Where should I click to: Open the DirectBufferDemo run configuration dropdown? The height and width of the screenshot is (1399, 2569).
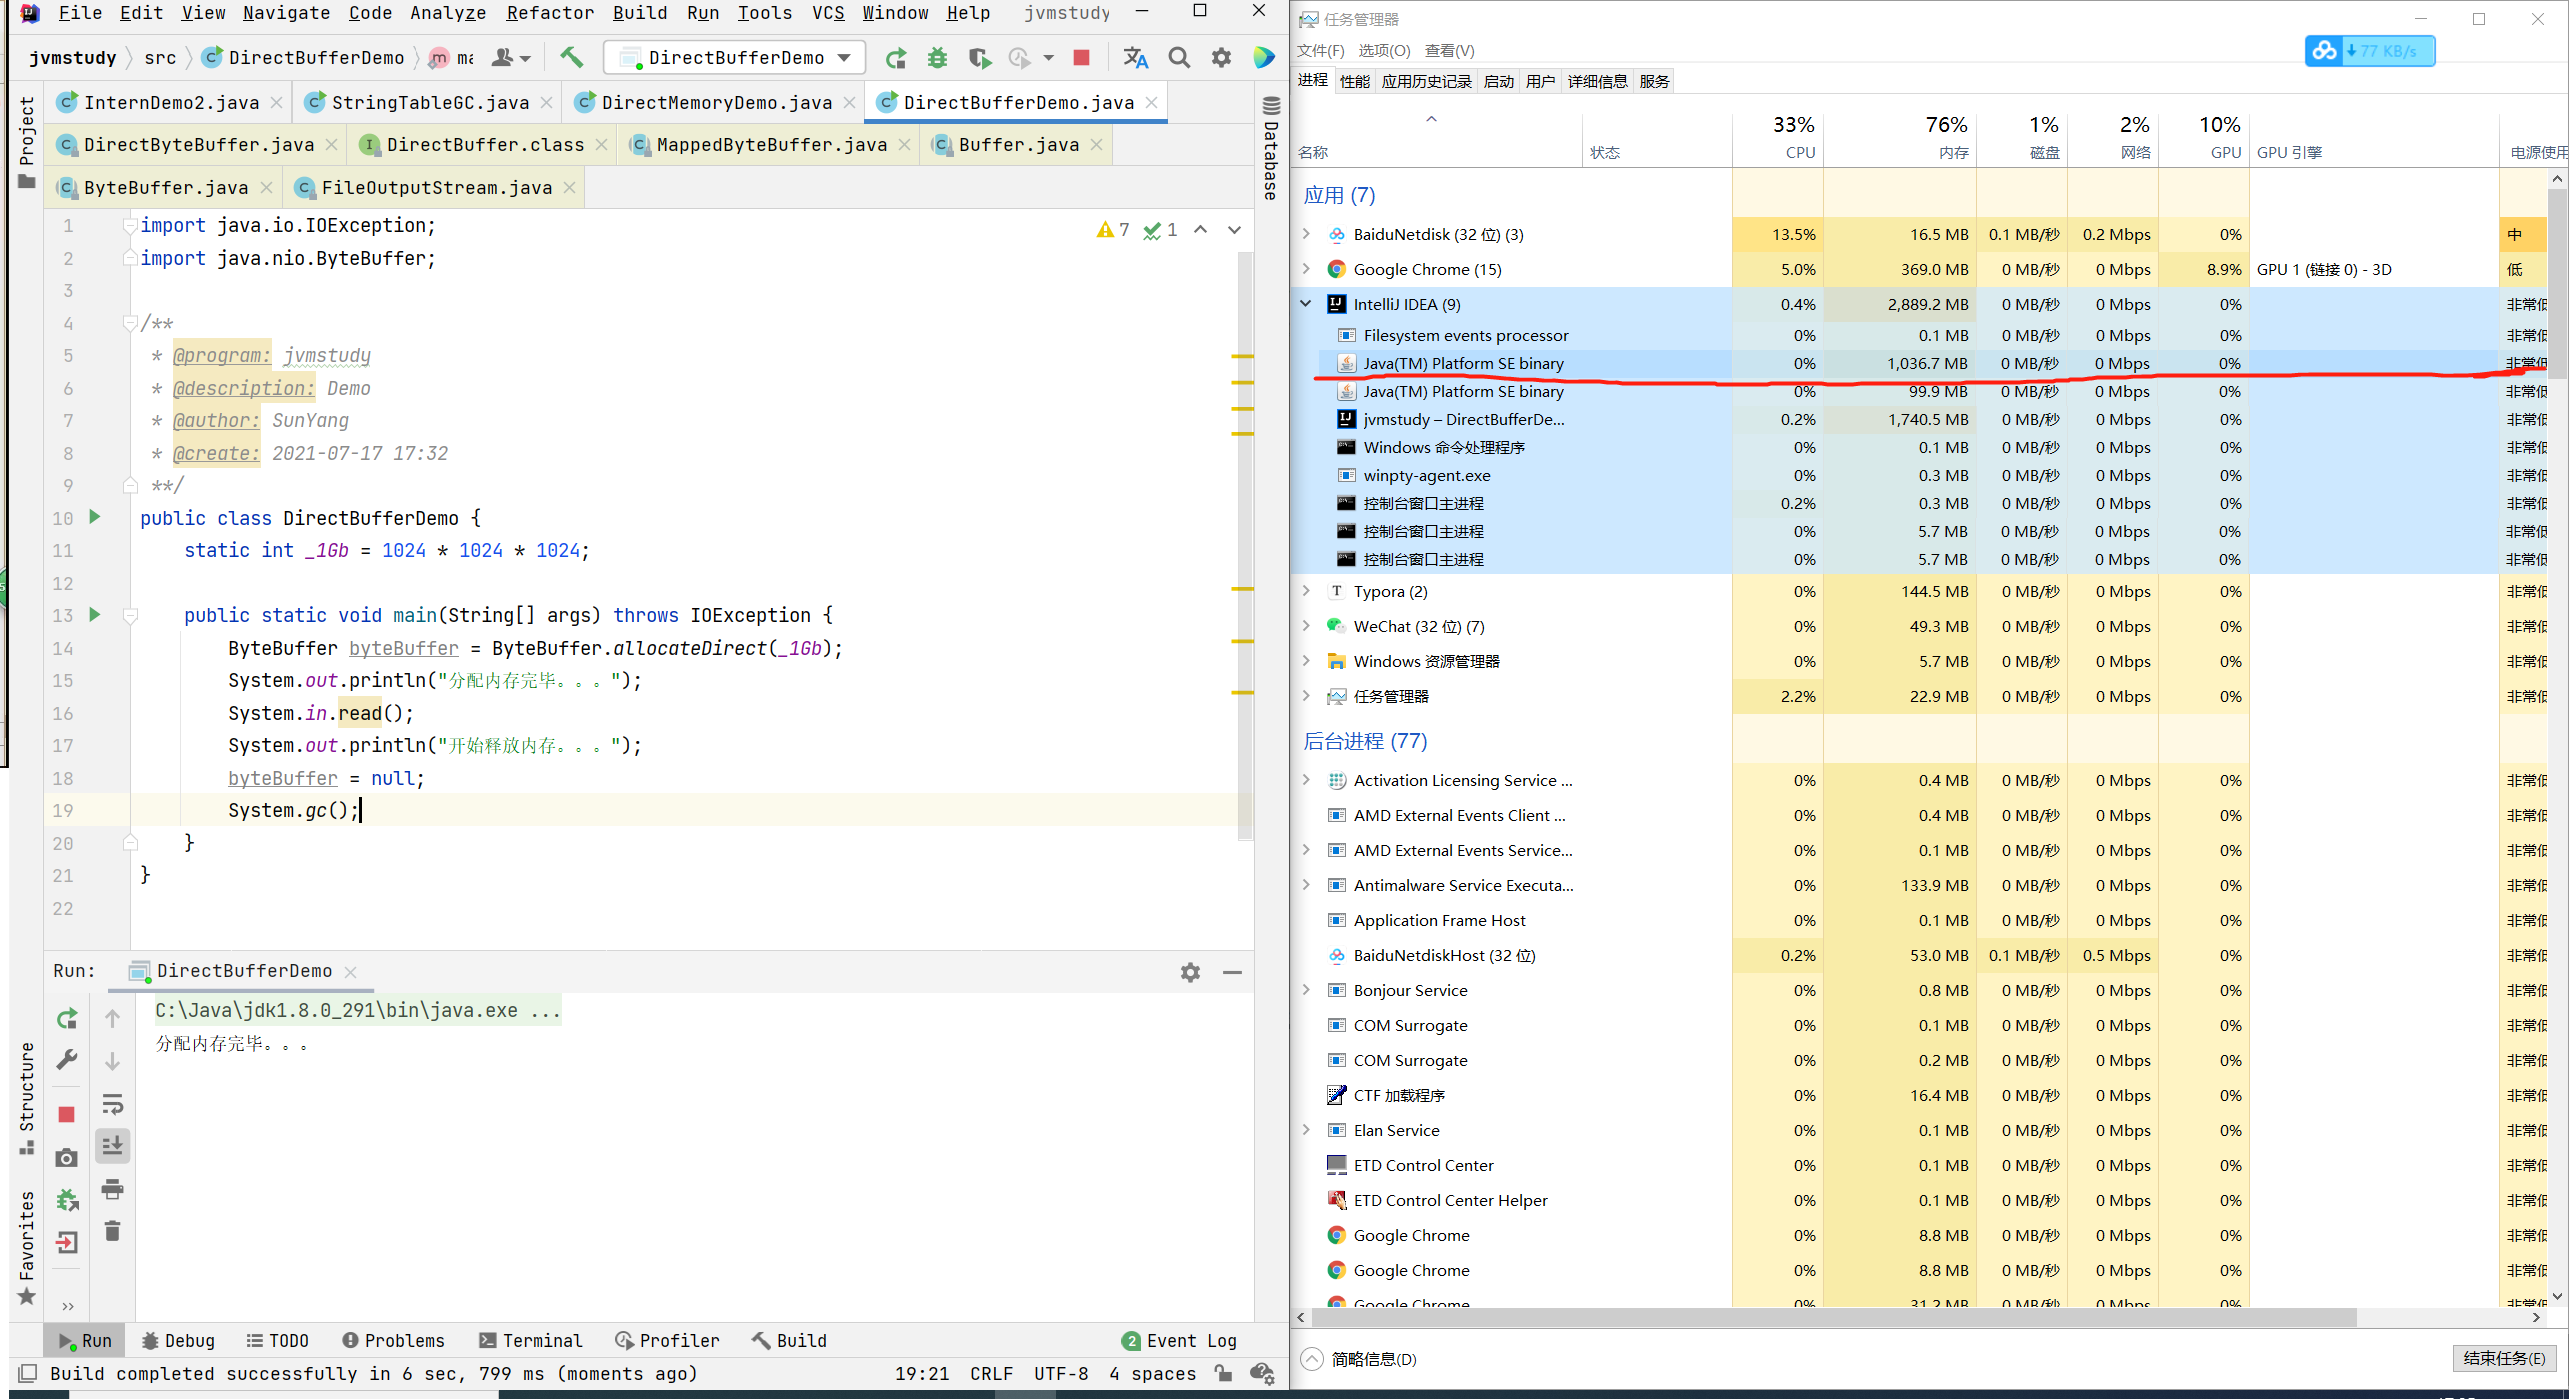coord(736,58)
